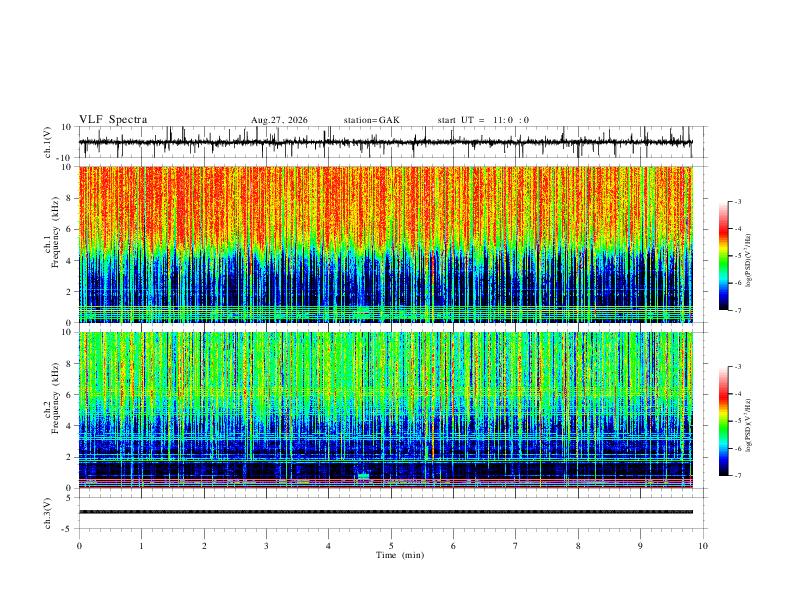Viewport: 792px width, 612px height.
Task: Click the 8 minute tick label
Action: pos(578,546)
